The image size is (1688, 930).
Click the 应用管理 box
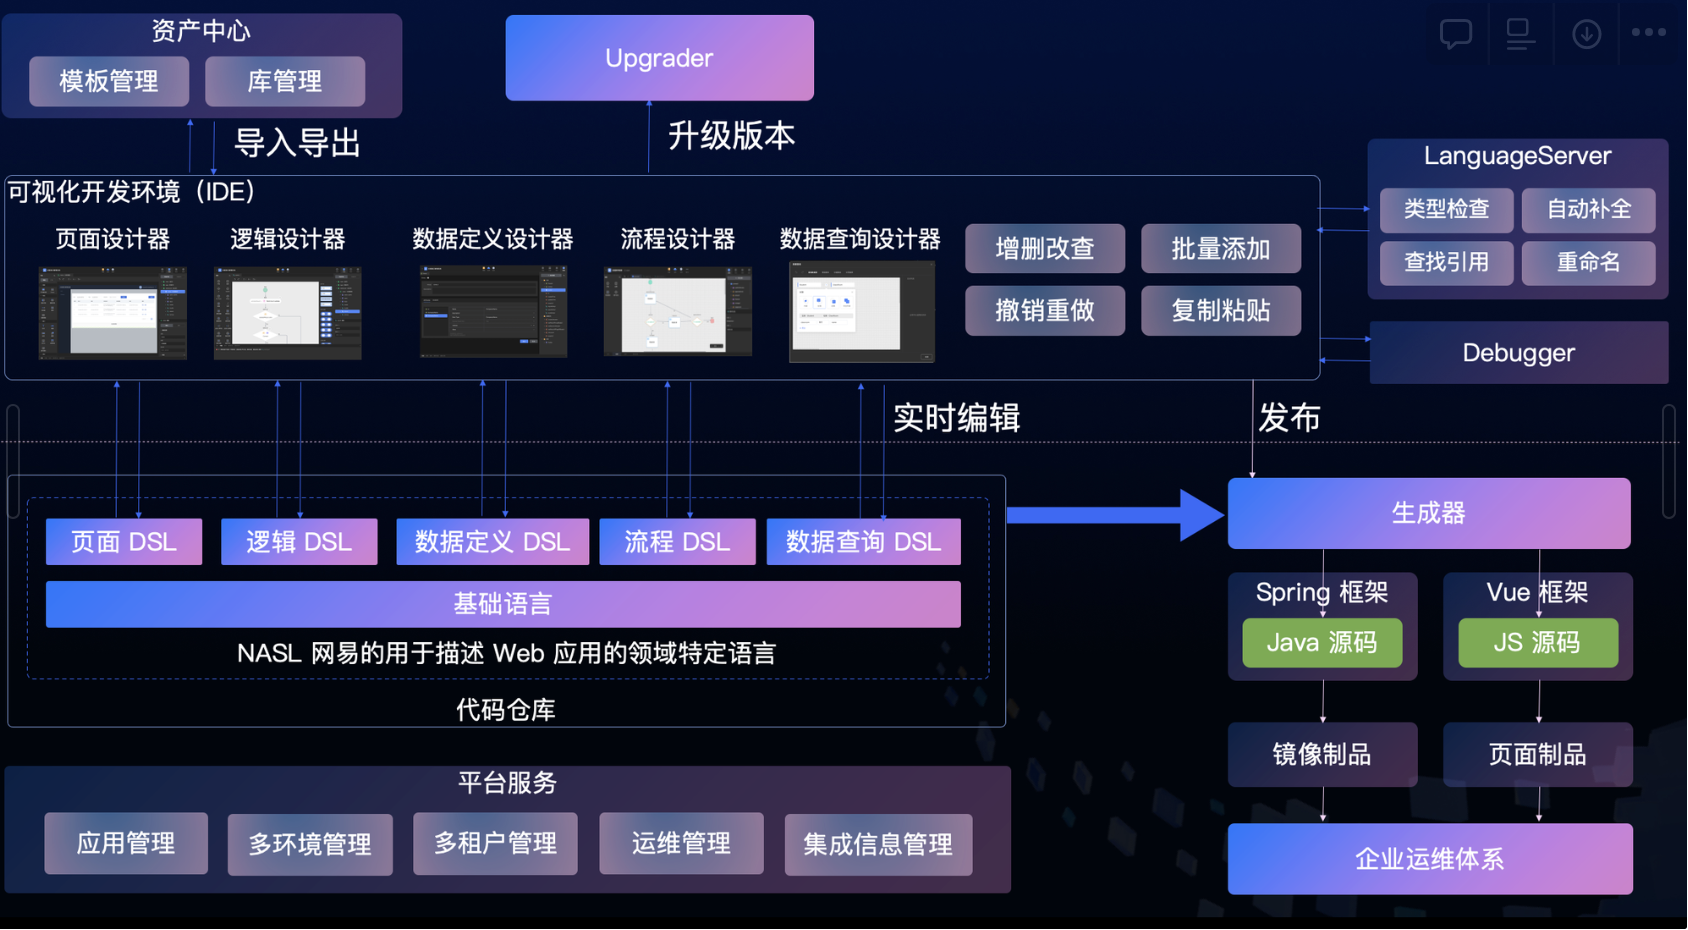pos(126,843)
